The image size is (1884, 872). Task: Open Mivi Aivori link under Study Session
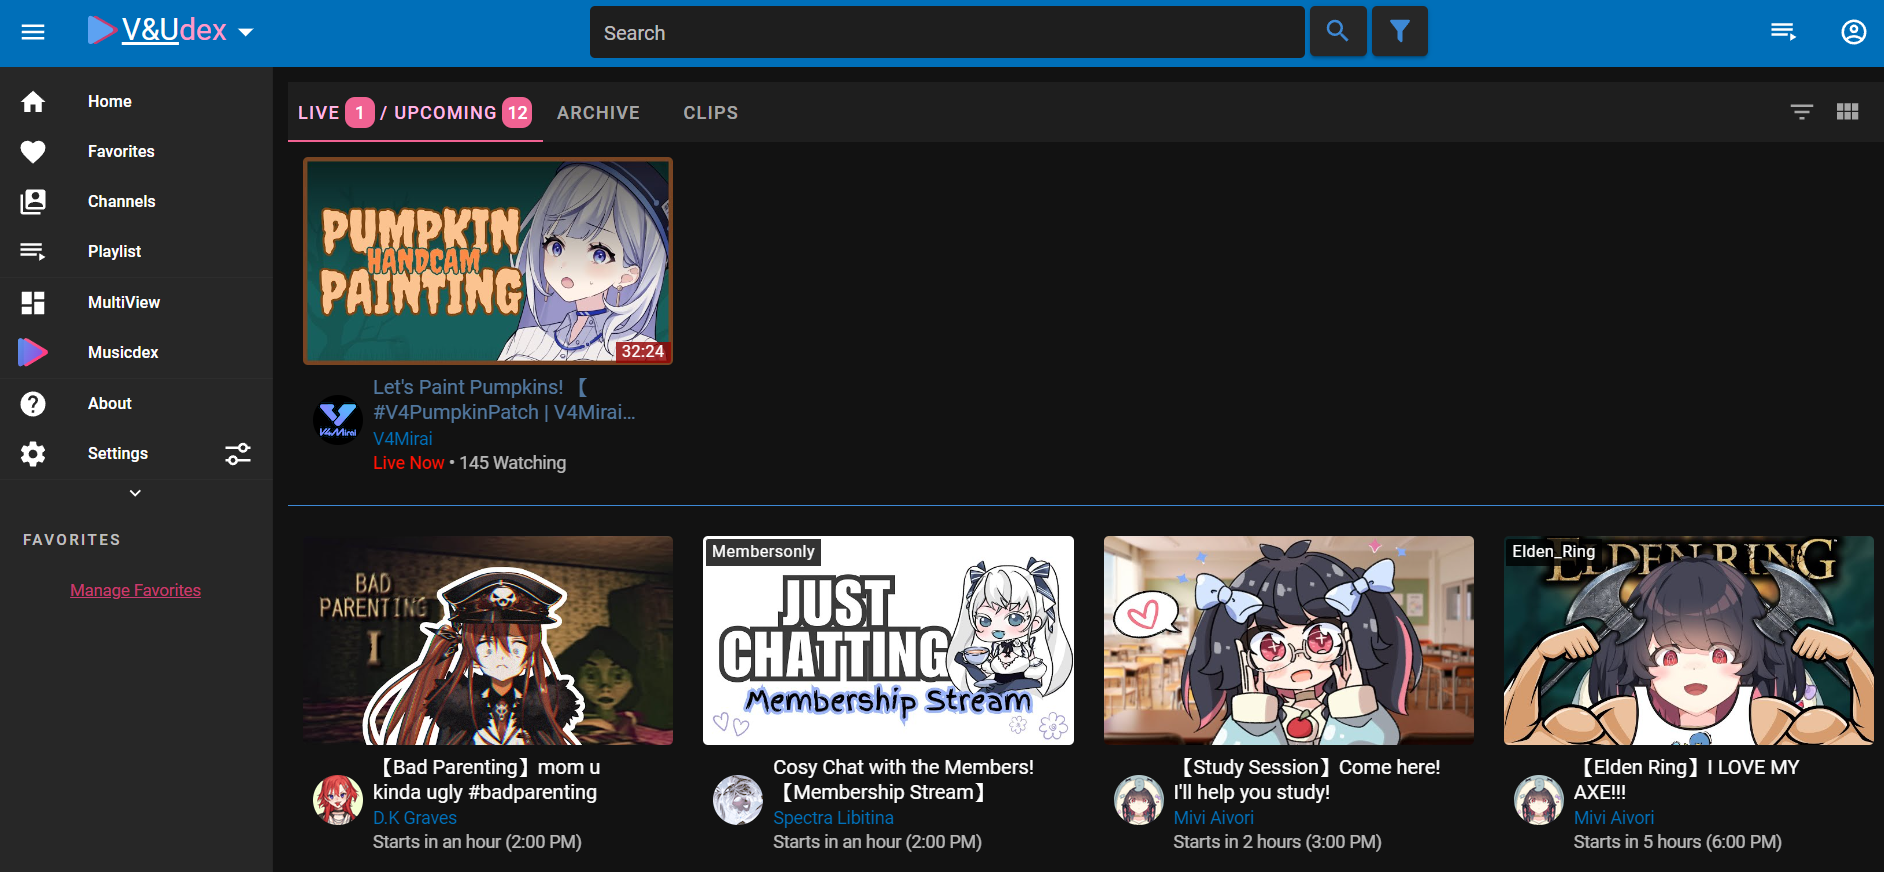point(1214,818)
